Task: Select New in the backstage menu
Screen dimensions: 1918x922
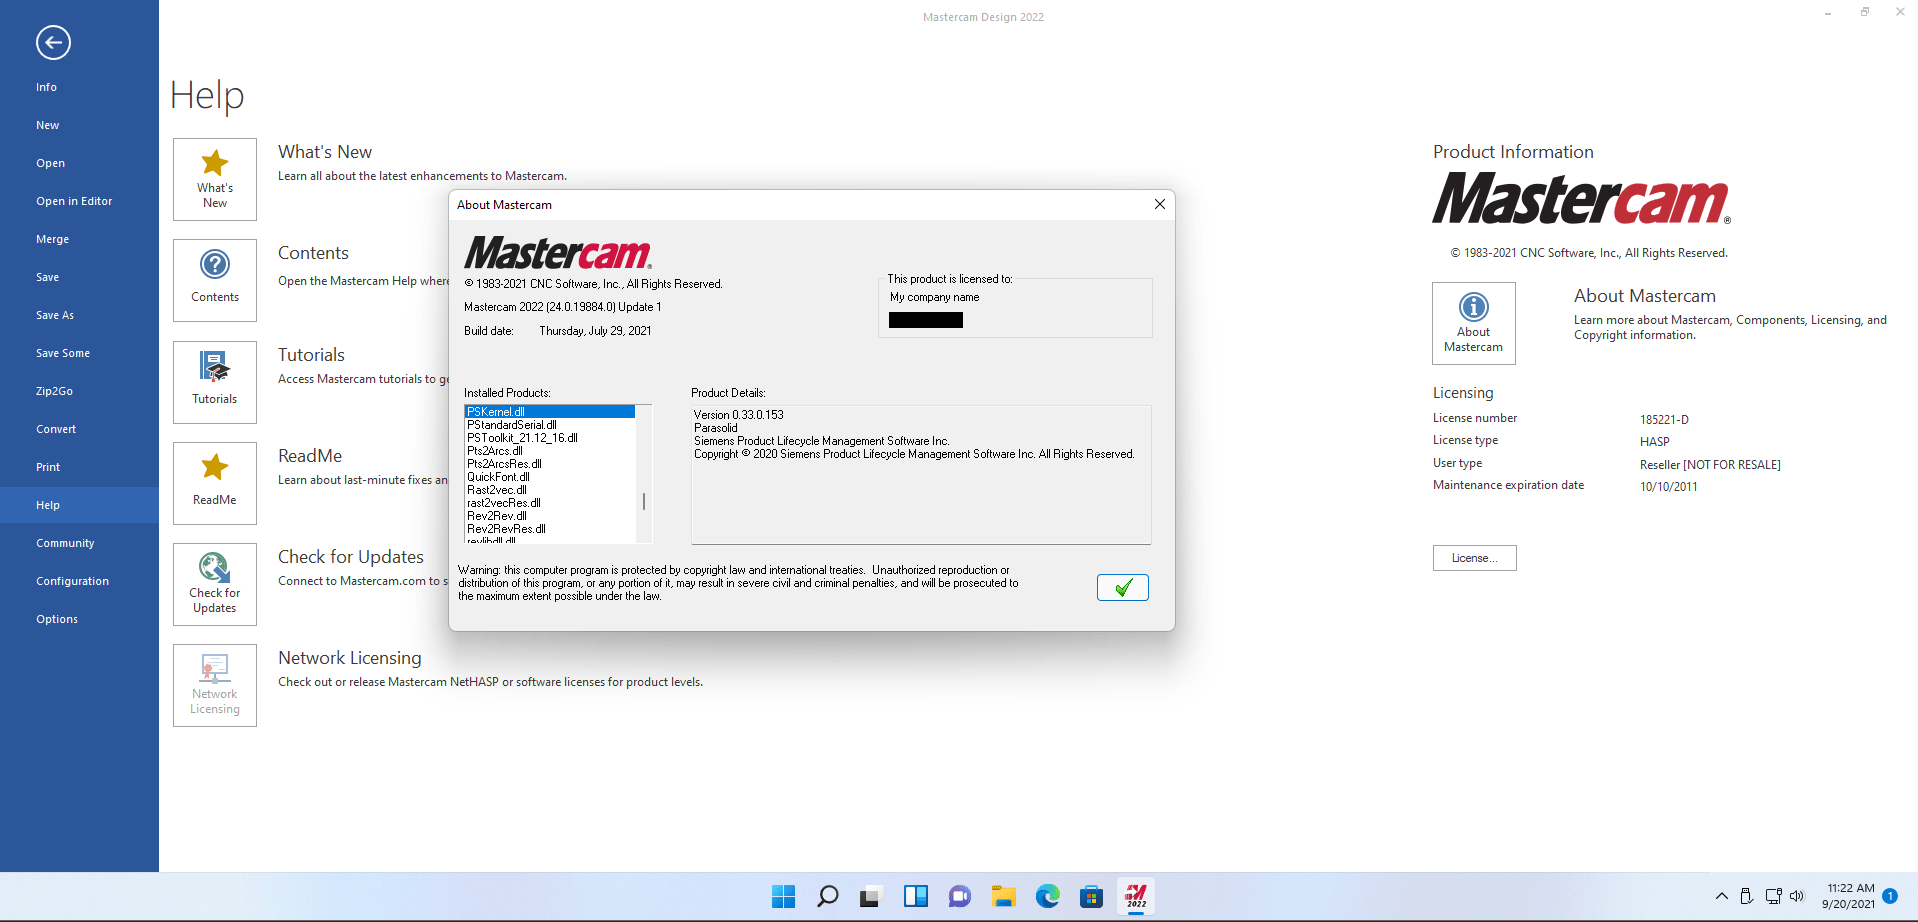Action: [x=79, y=125]
